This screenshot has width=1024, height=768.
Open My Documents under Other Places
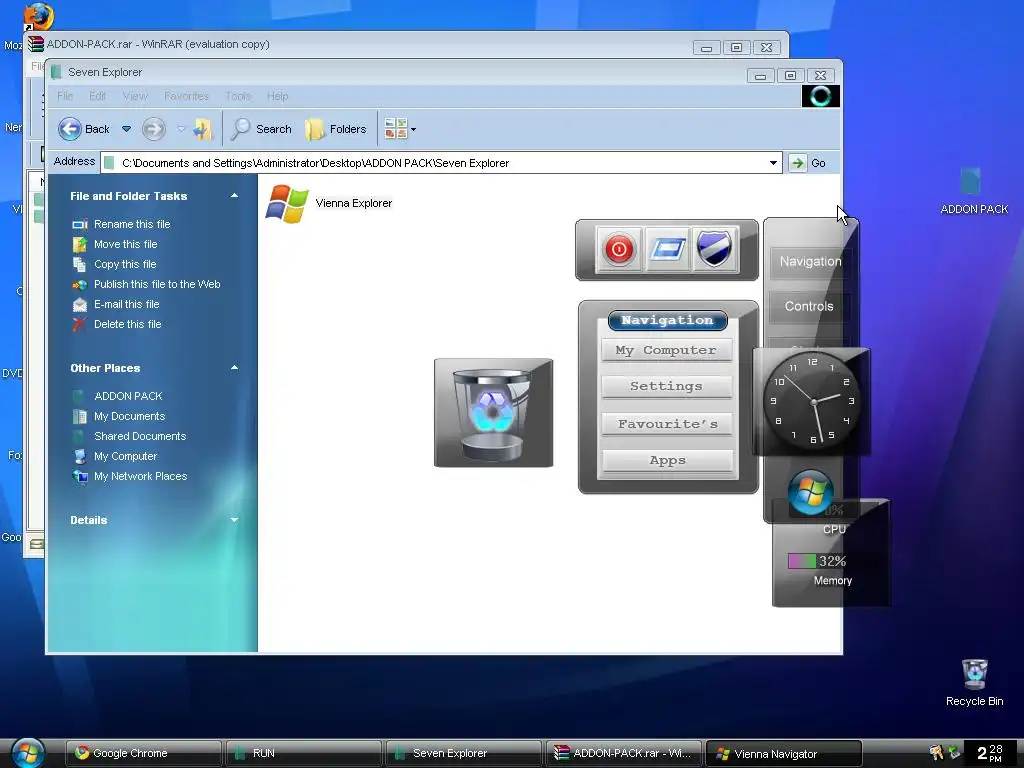click(129, 416)
